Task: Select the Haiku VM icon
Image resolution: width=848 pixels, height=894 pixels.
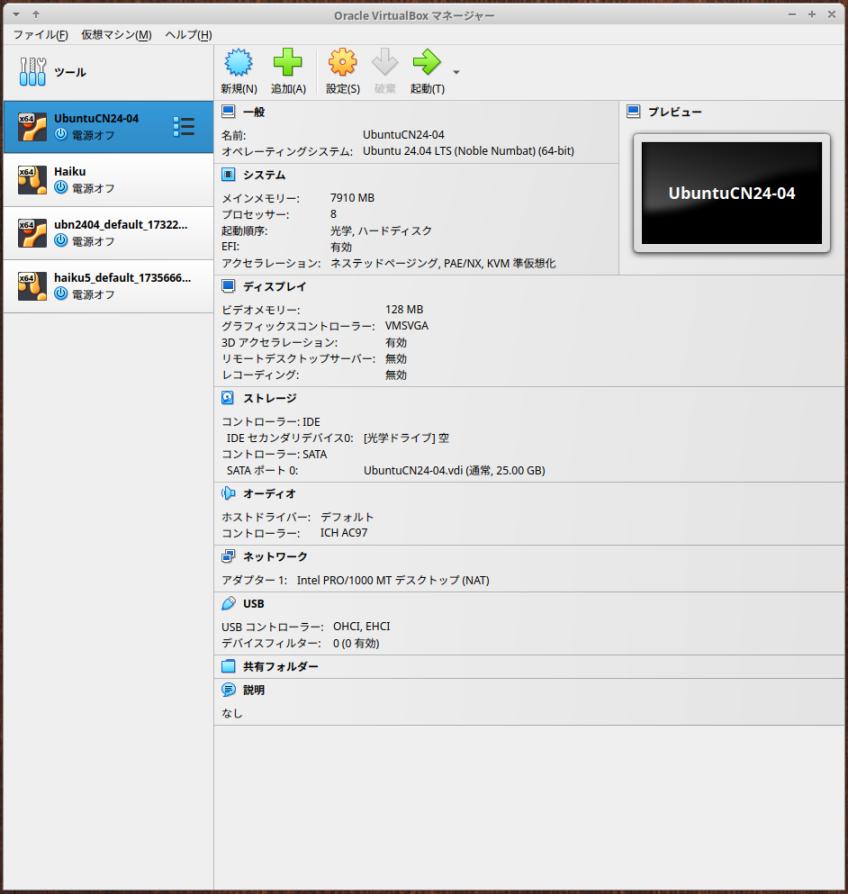Action: pos(32,180)
